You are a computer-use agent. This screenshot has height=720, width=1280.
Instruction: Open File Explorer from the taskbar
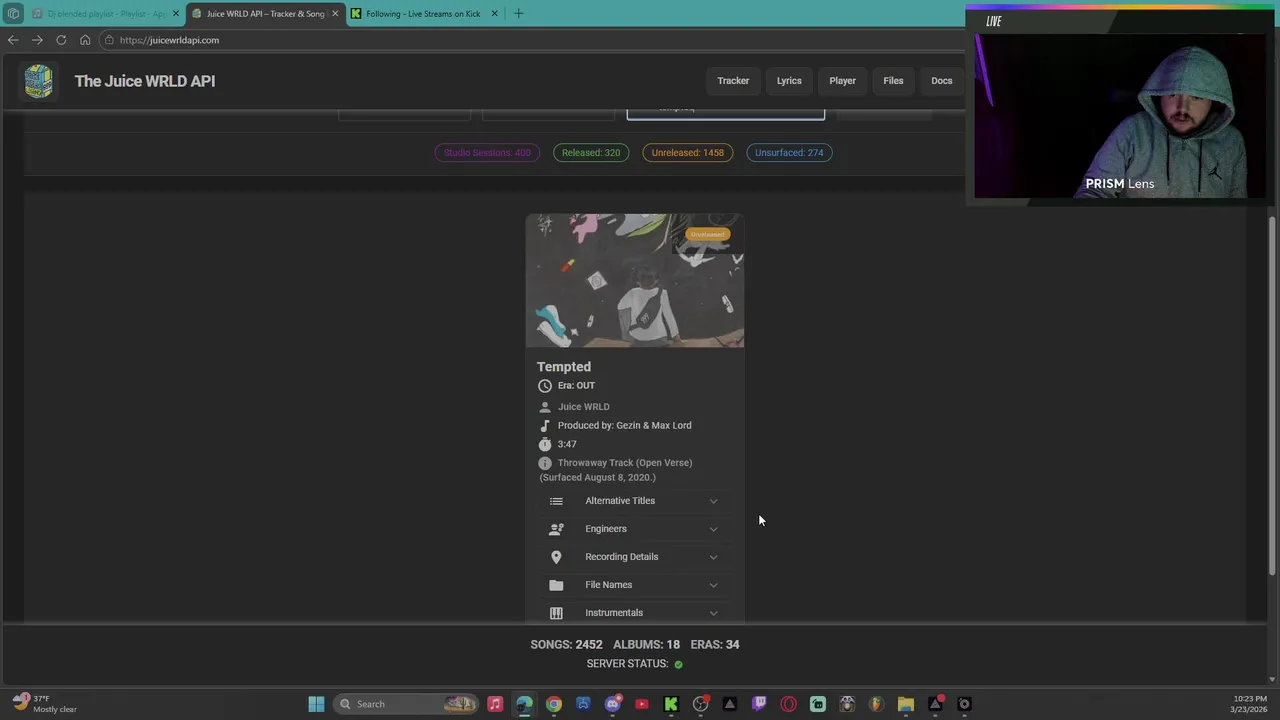pyautogui.click(x=906, y=704)
